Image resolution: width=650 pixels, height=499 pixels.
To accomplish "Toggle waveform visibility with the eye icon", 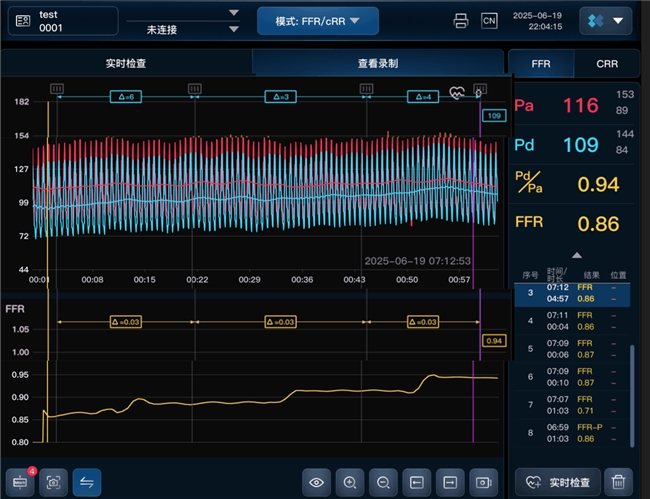I will (316, 482).
